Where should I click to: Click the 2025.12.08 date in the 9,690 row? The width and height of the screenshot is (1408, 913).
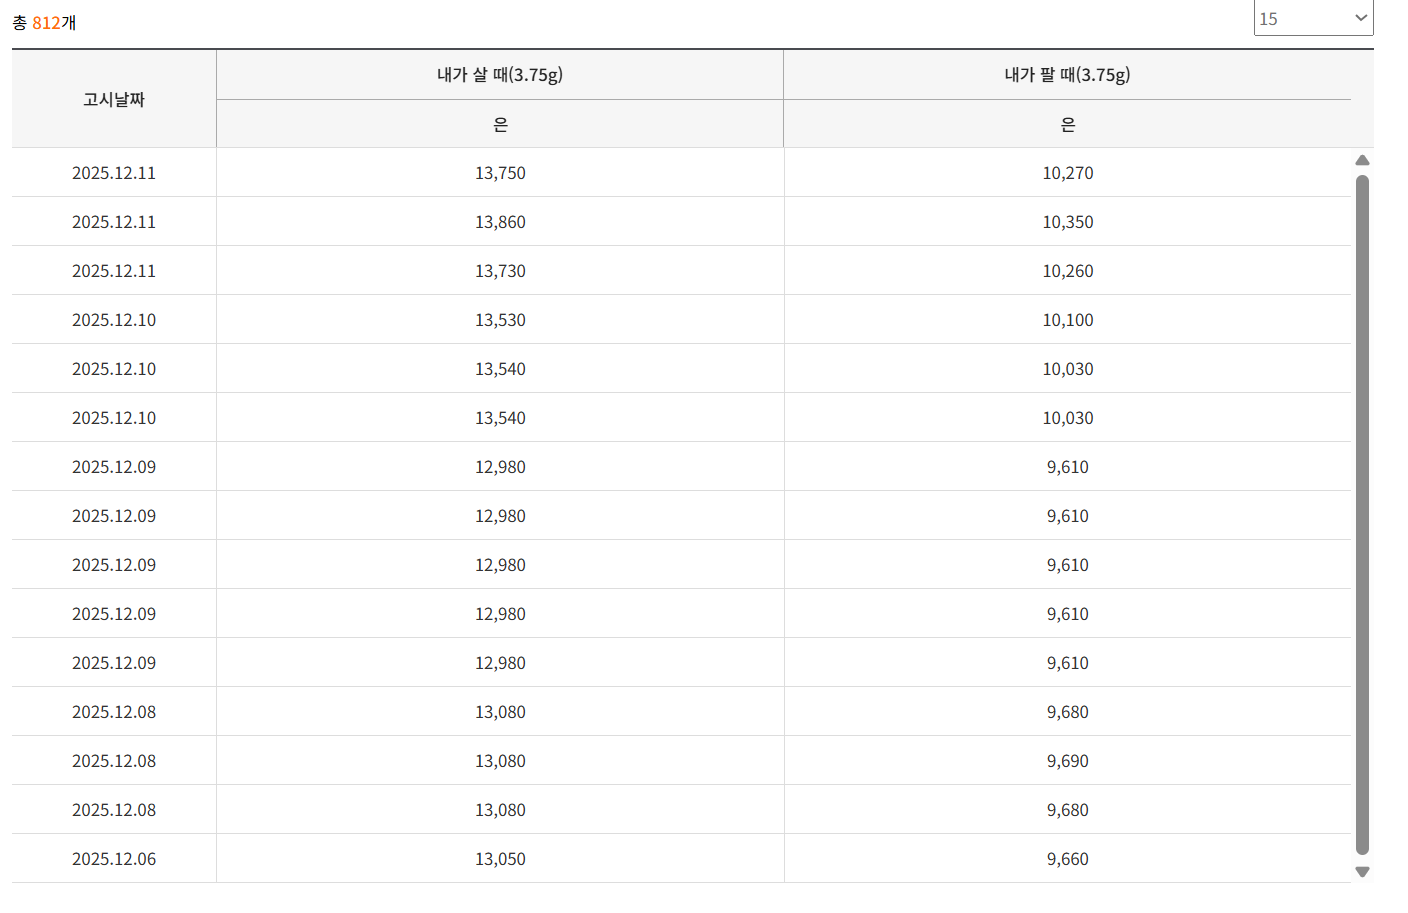point(114,761)
